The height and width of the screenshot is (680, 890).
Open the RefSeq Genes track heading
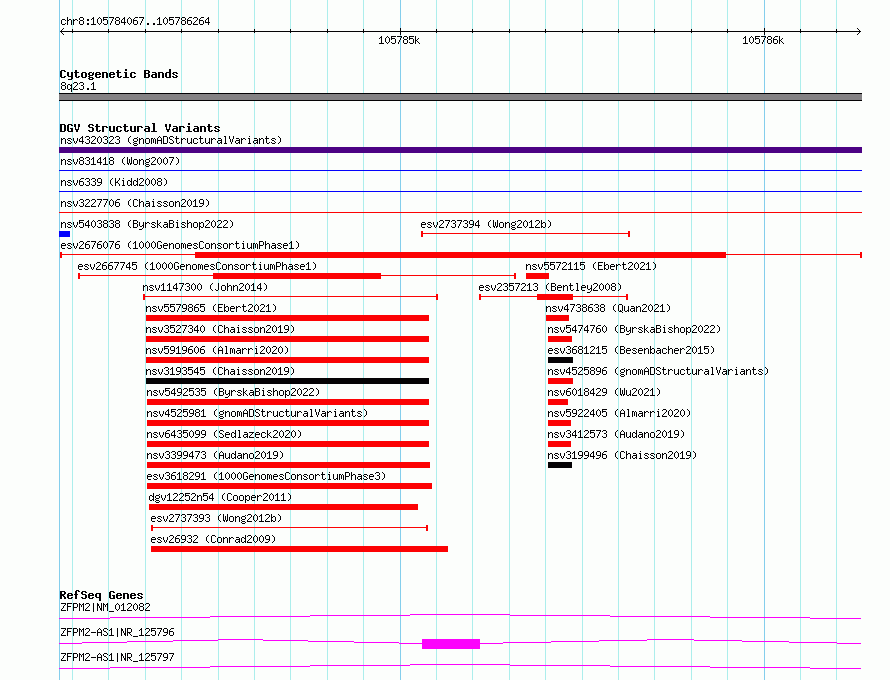point(101,595)
